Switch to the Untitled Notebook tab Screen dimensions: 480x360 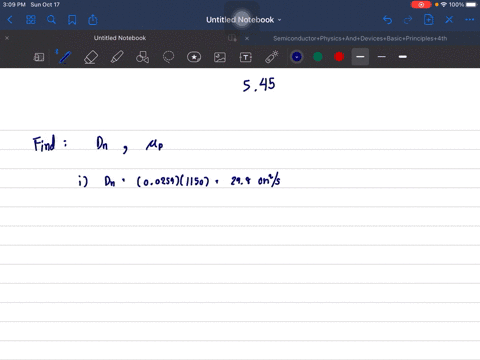click(120, 38)
